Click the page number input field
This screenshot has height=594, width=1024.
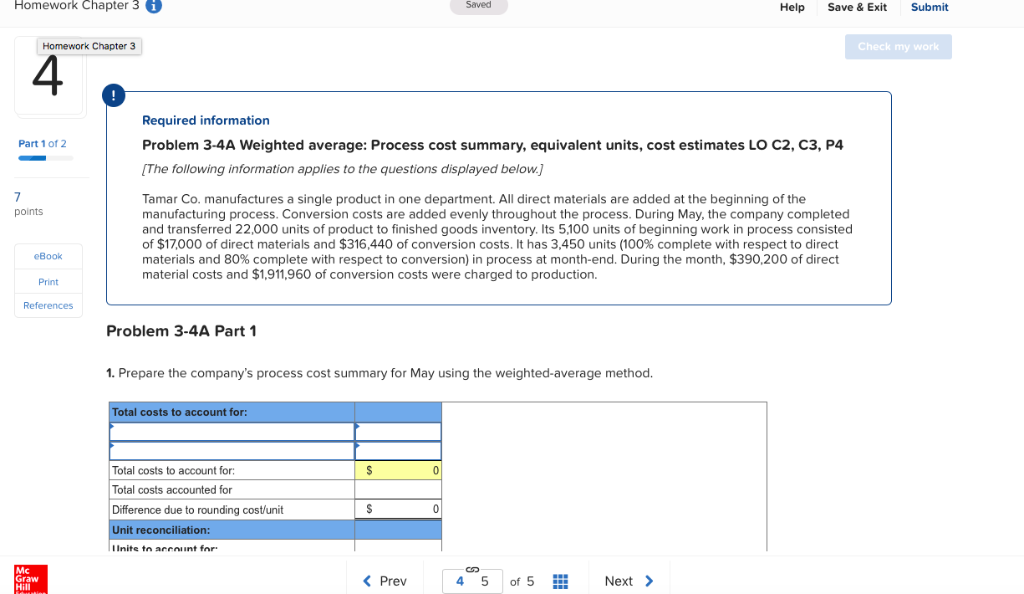(471, 581)
